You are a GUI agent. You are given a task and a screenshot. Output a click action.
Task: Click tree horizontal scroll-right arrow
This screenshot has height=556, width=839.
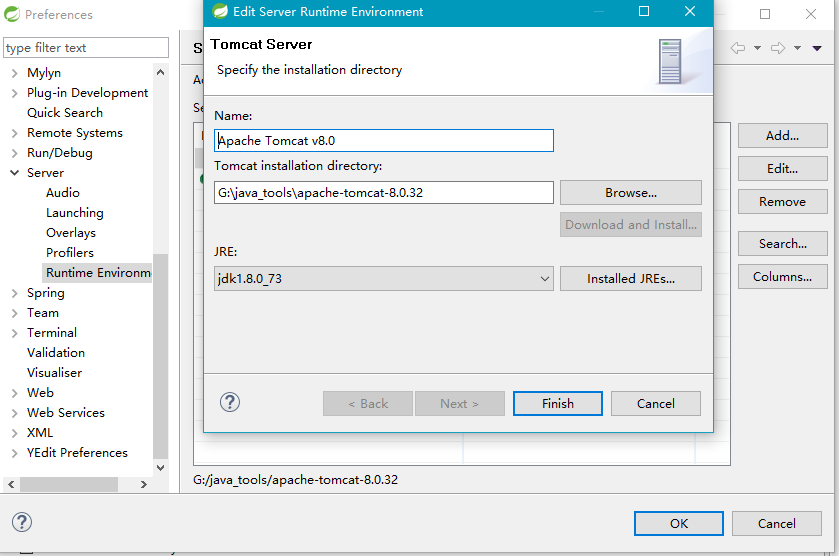coord(143,484)
